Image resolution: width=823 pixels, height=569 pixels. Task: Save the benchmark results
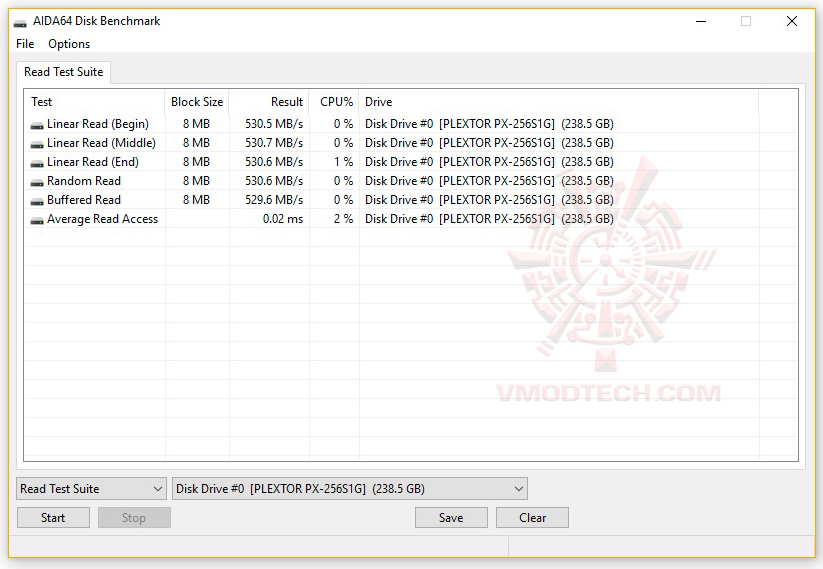coord(451,518)
